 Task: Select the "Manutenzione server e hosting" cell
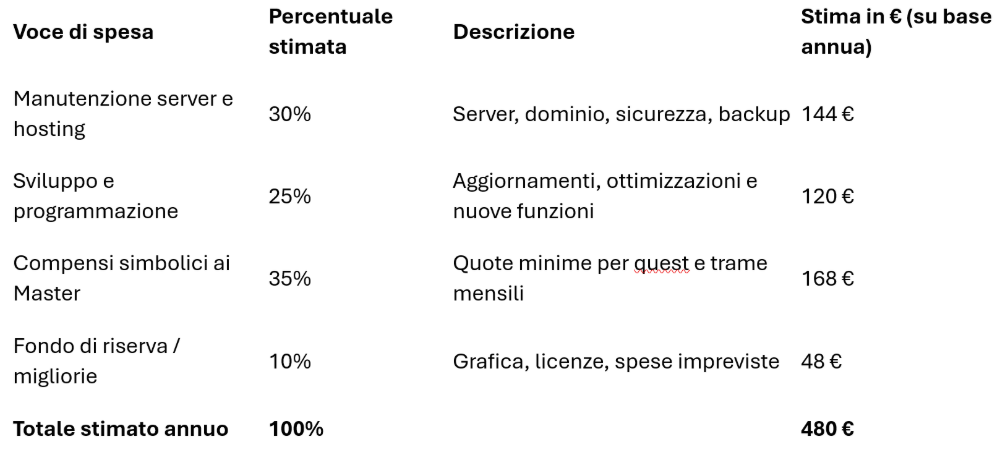pos(122,113)
